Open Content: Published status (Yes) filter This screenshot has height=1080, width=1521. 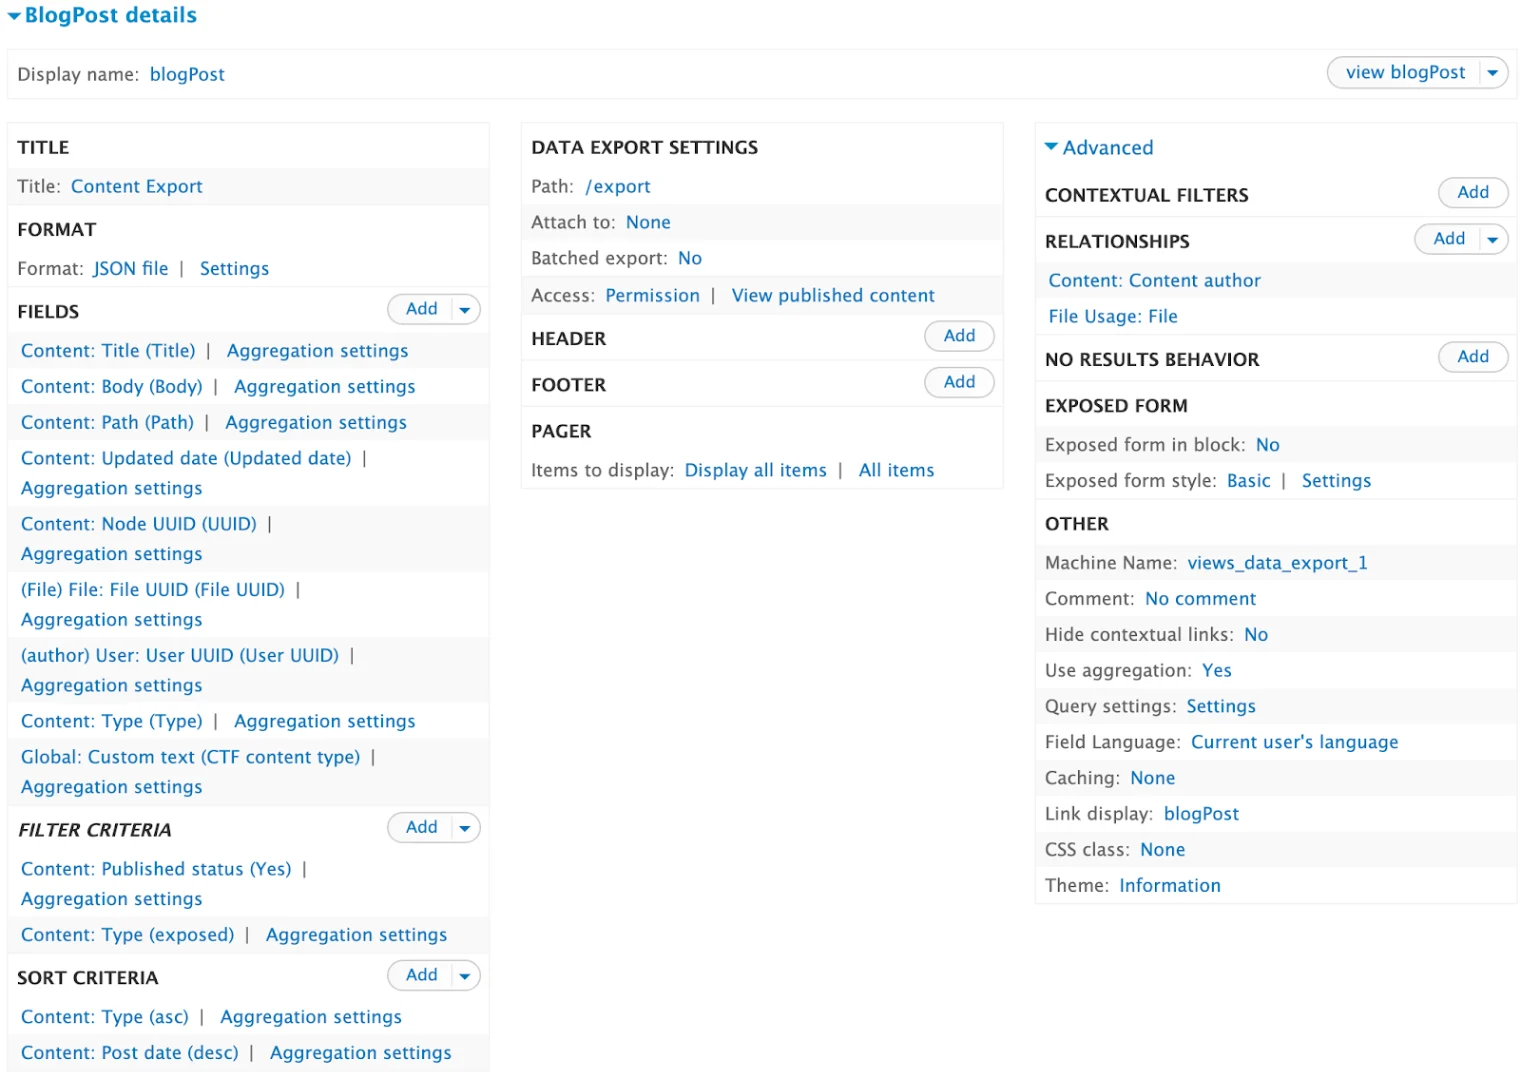(156, 869)
